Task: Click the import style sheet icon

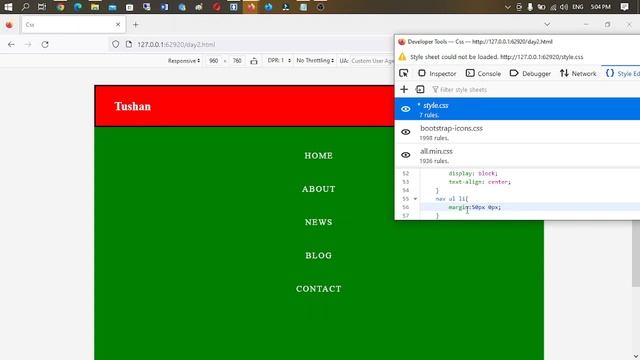Action: 420,89
